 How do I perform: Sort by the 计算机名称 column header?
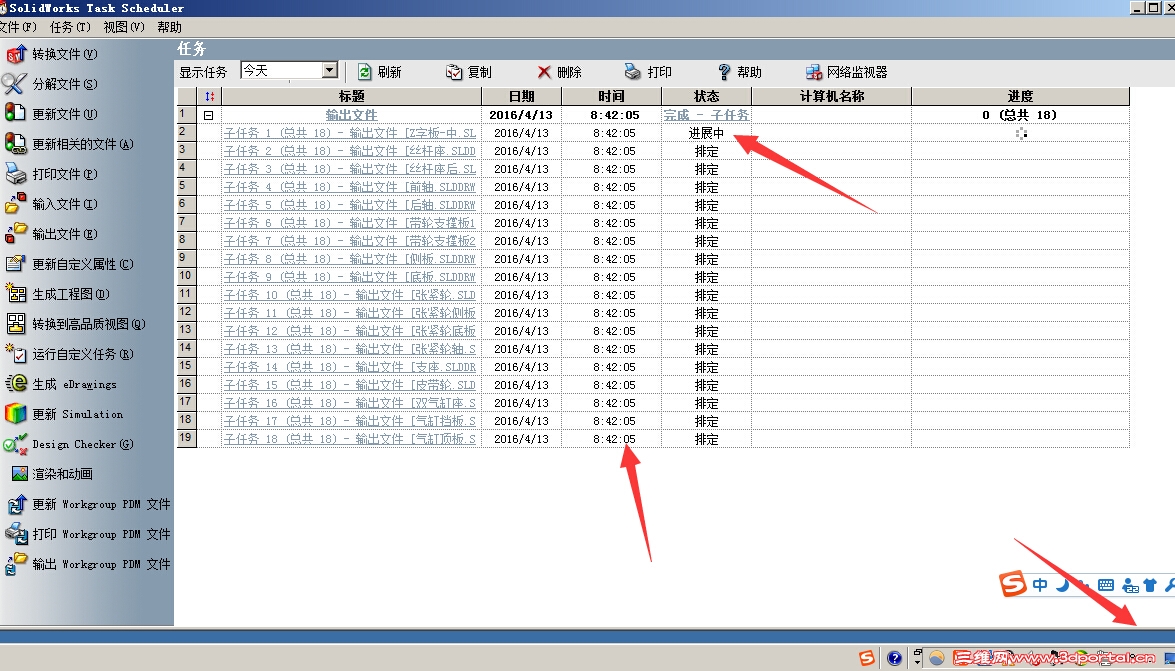click(832, 96)
